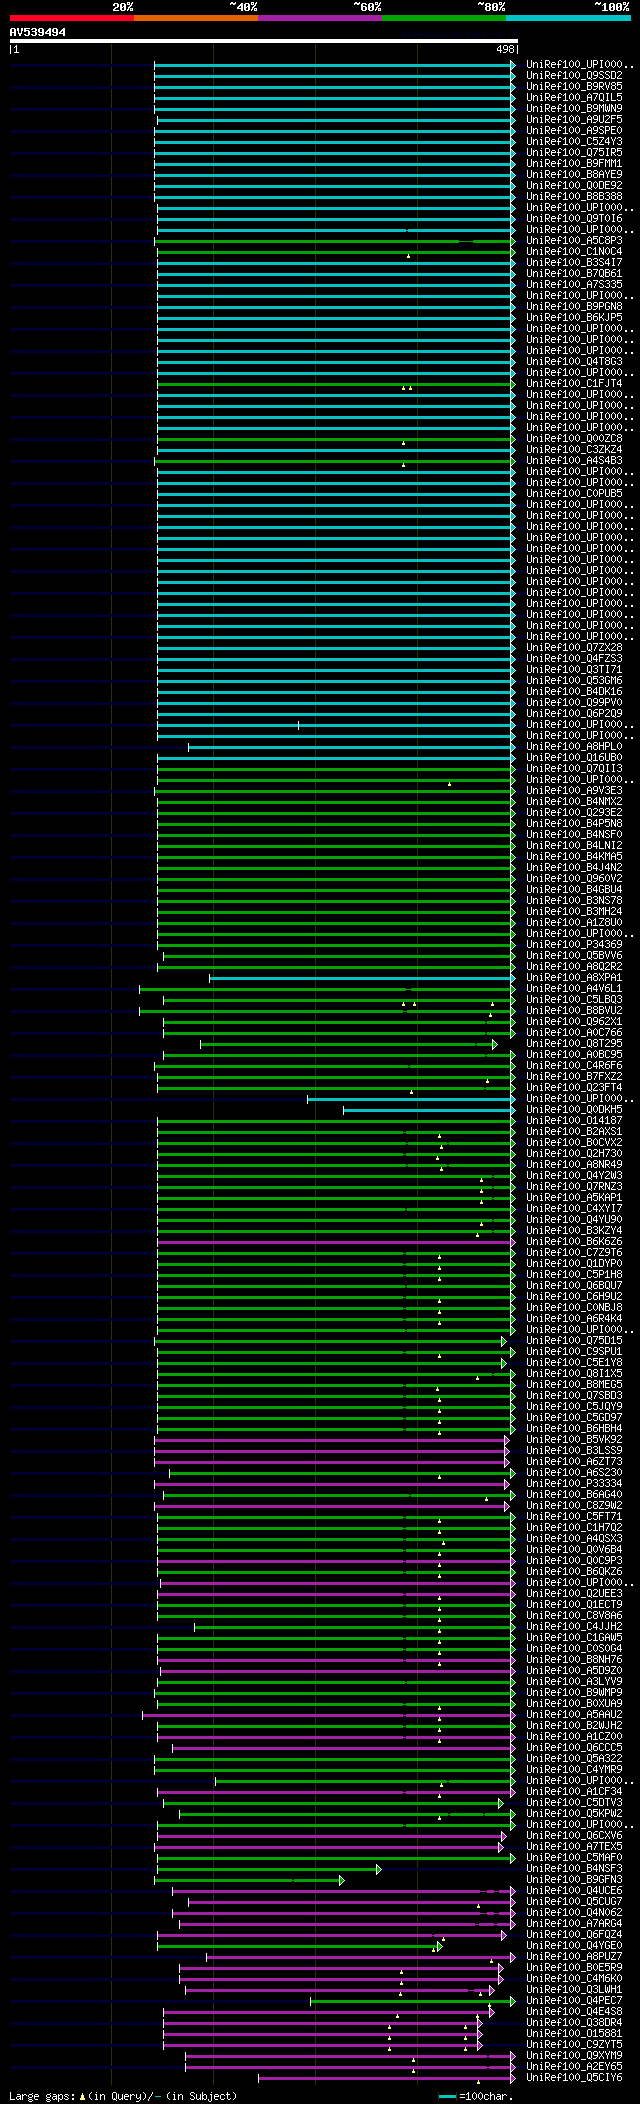Click the Large gaps legend text
640x2104 pixels.
click(123, 2096)
